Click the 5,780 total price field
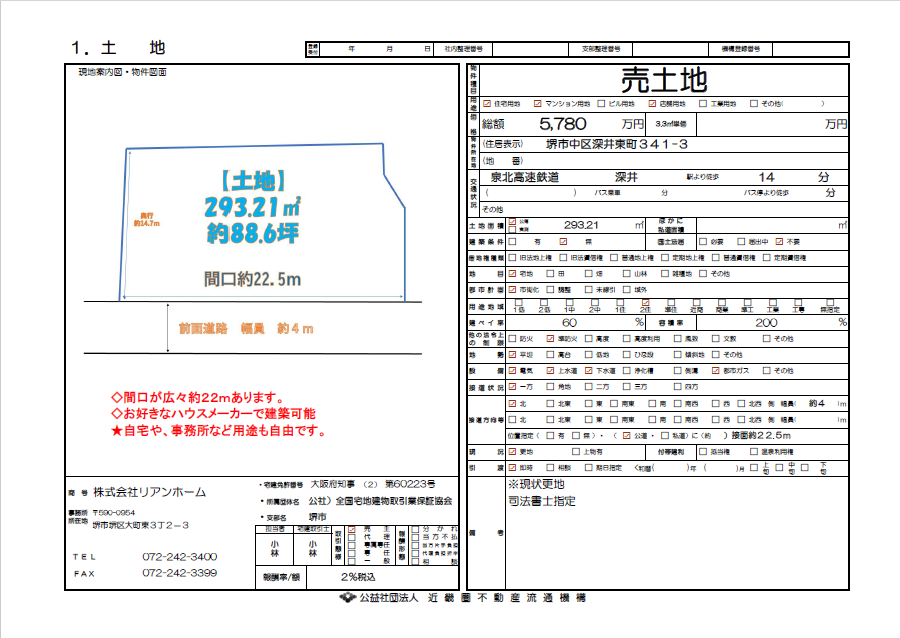The height and width of the screenshot is (638, 900). (561, 125)
